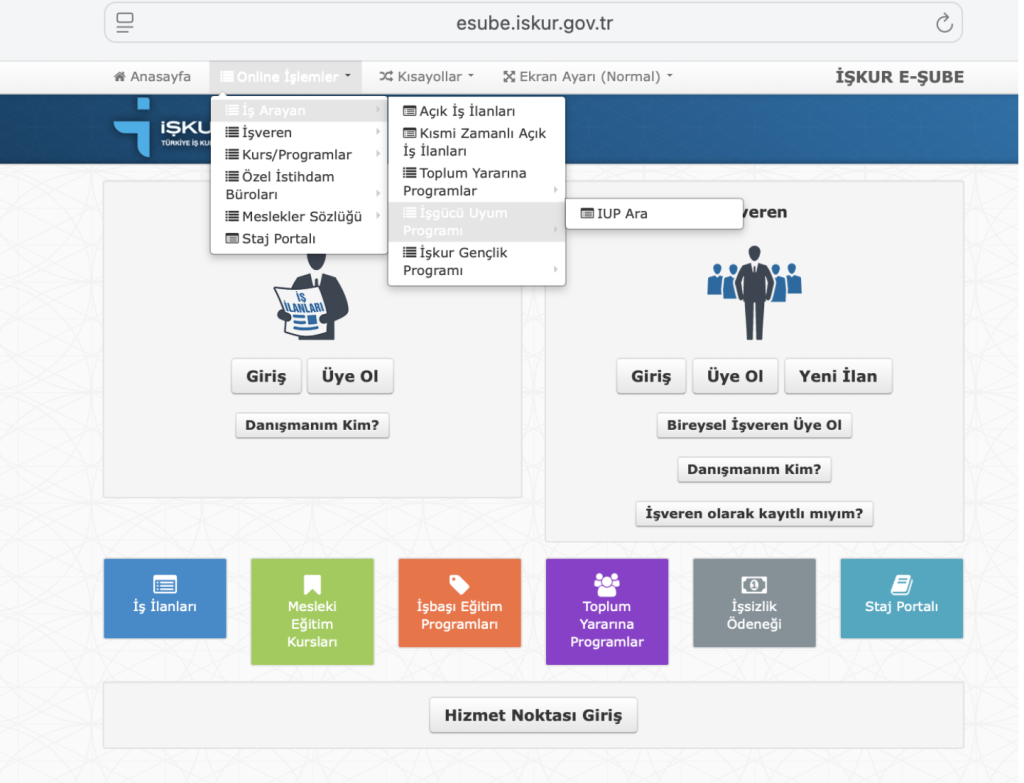Screen dimensions: 1024x783
Task: Select İş Arayan in the Online İşlemler menu
Action: coord(299,110)
